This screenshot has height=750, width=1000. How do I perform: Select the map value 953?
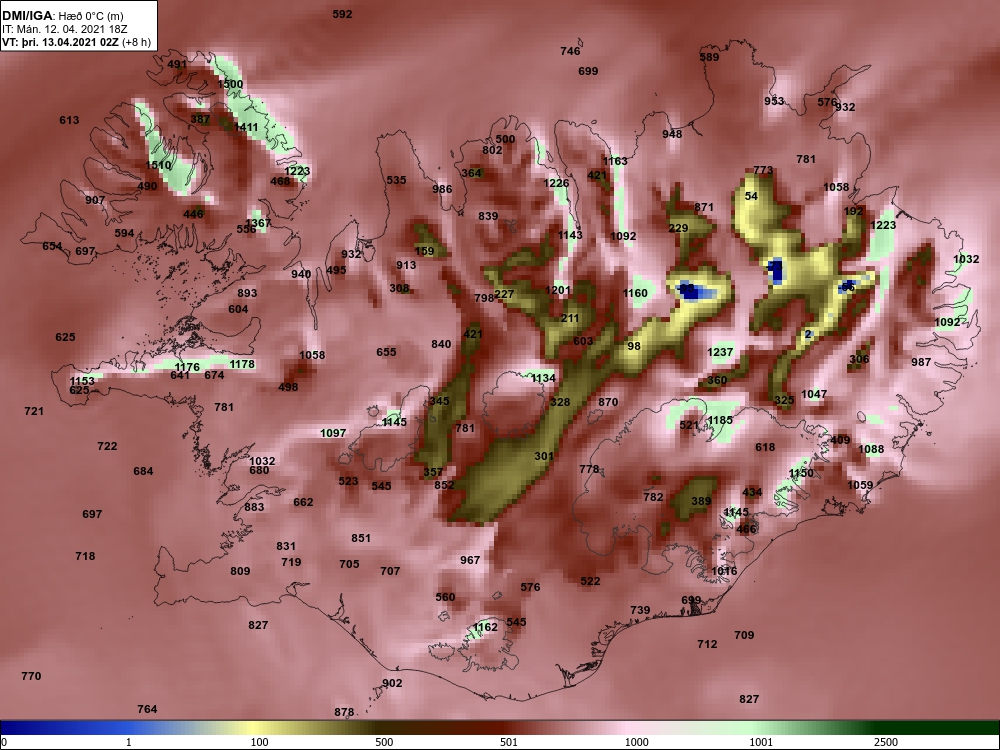774,101
